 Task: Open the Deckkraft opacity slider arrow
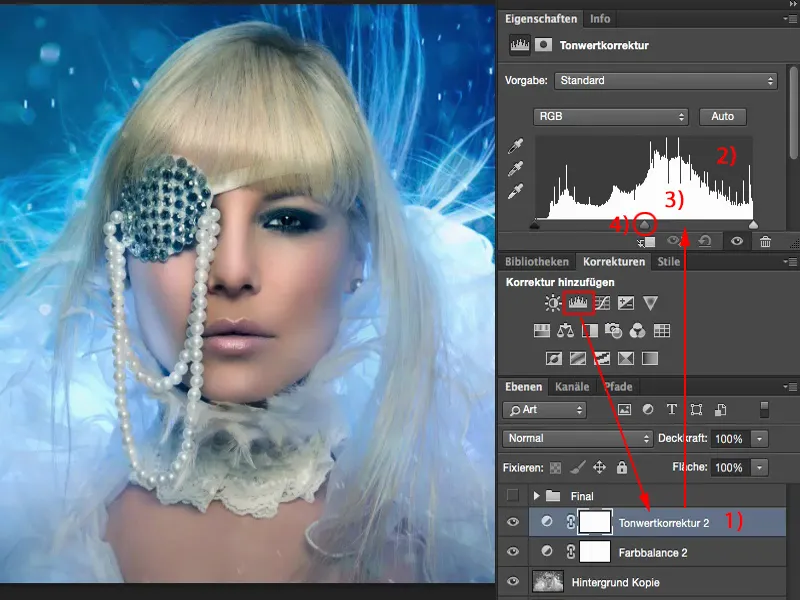coord(759,439)
